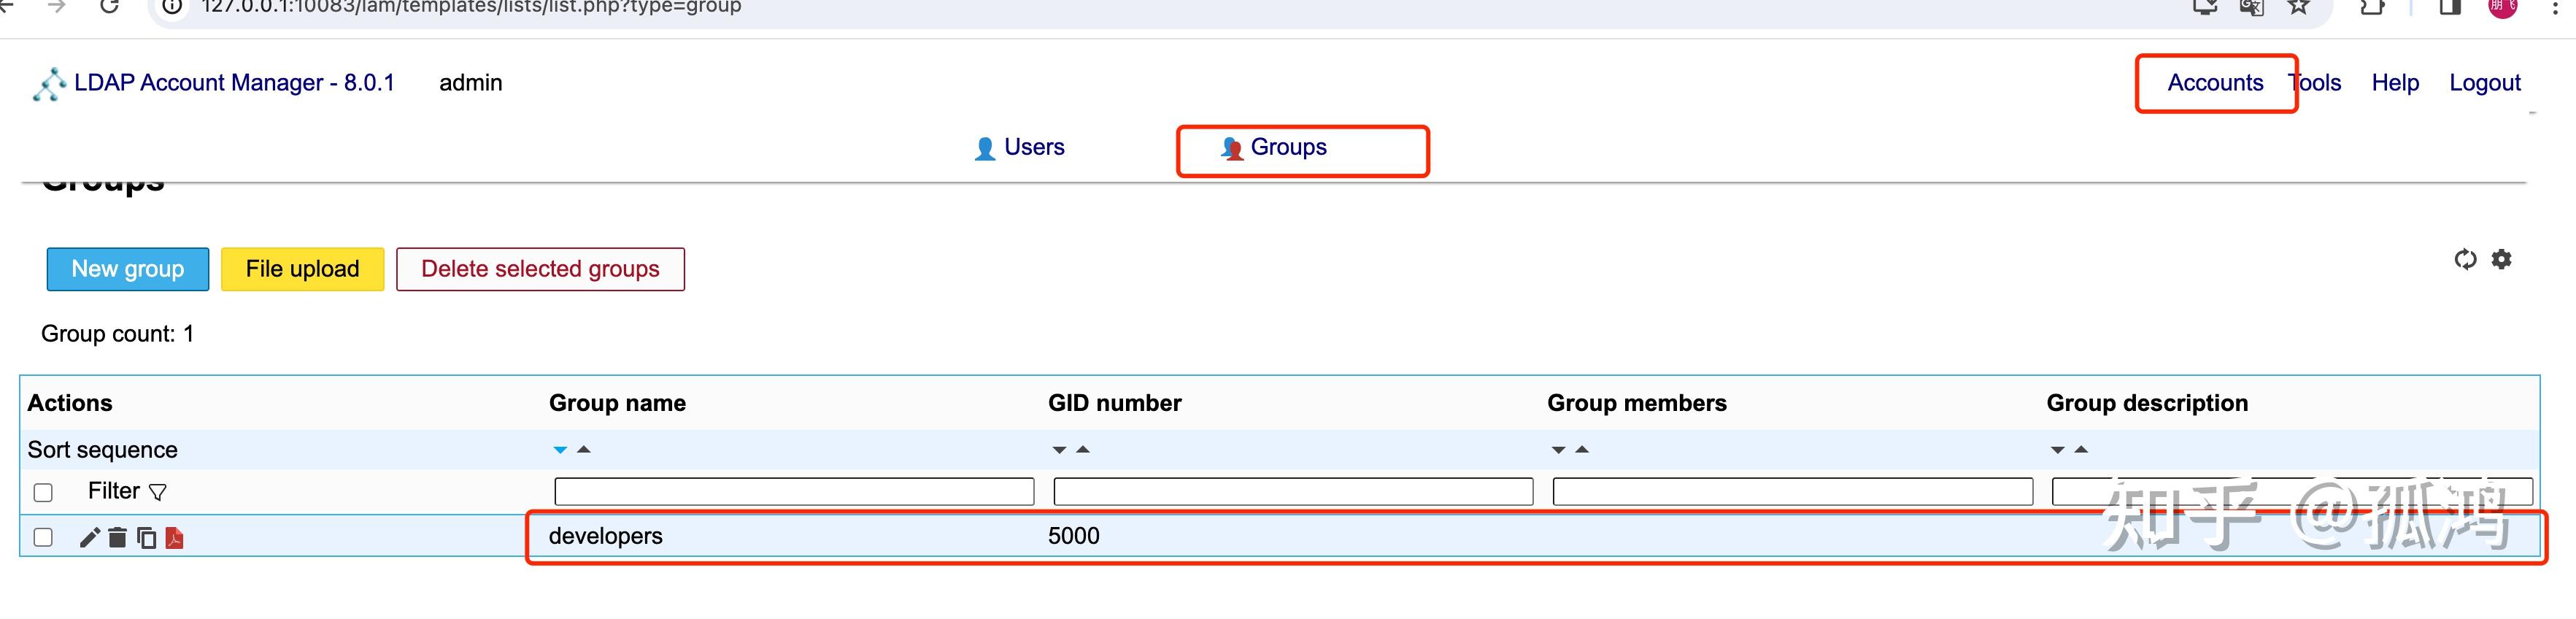Sort GID number ascending arrow
2576x619 pixels.
click(1083, 450)
